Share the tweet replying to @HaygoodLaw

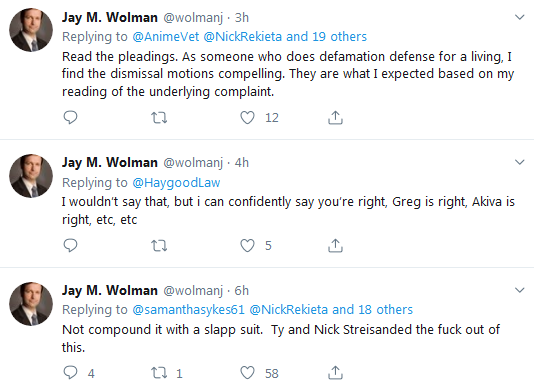[x=335, y=245]
